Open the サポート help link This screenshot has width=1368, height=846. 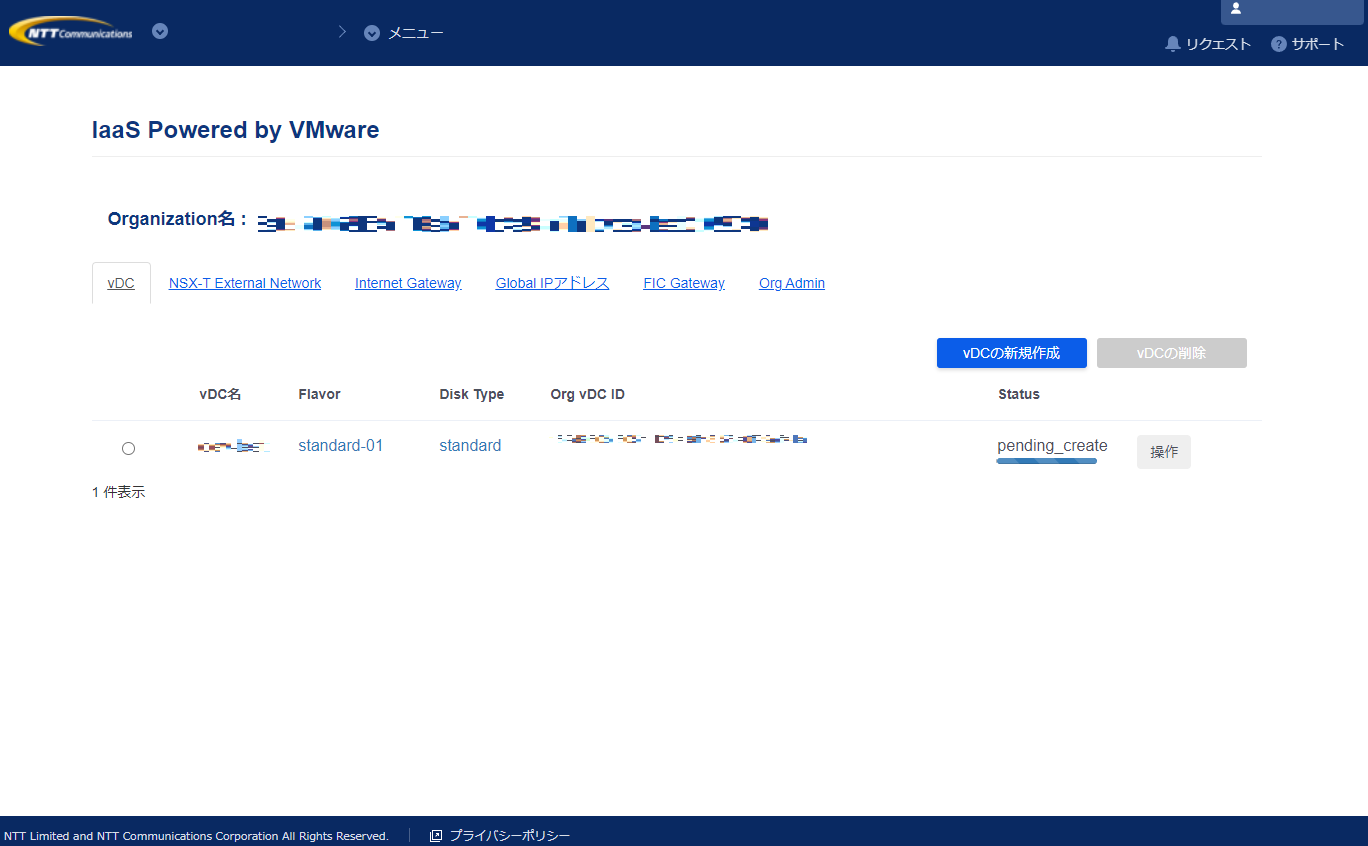[x=1318, y=44]
